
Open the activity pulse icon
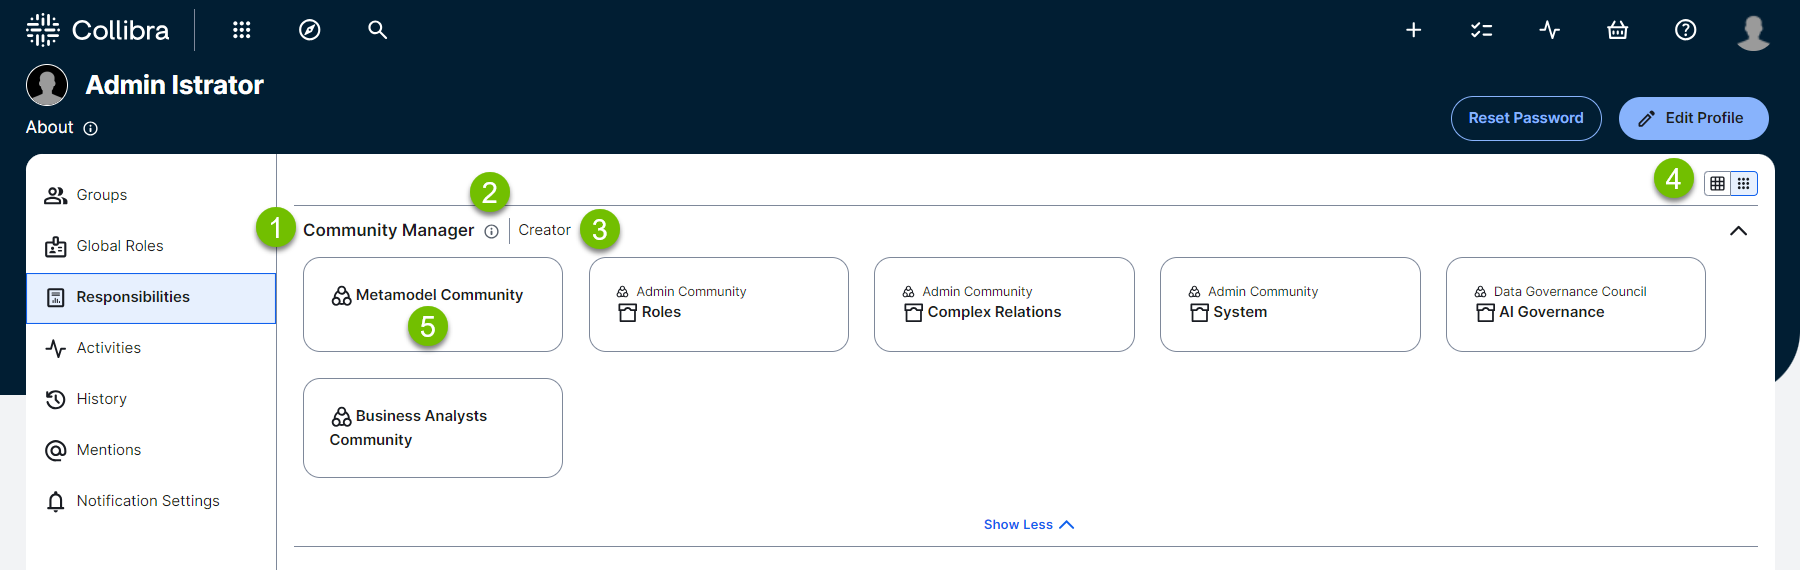[x=1549, y=30]
